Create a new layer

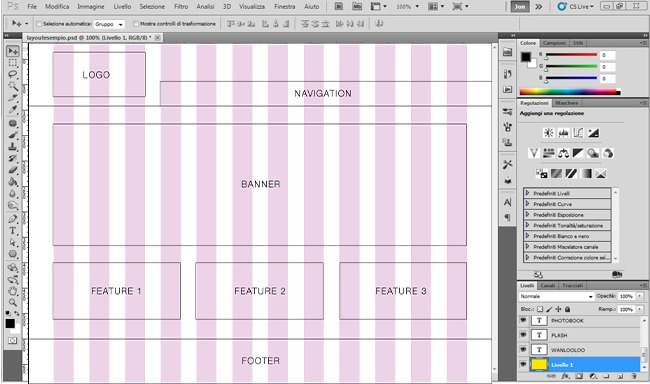click(x=620, y=376)
